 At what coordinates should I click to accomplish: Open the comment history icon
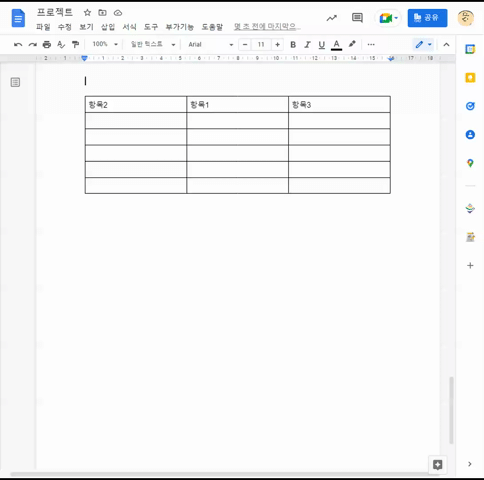(x=357, y=18)
